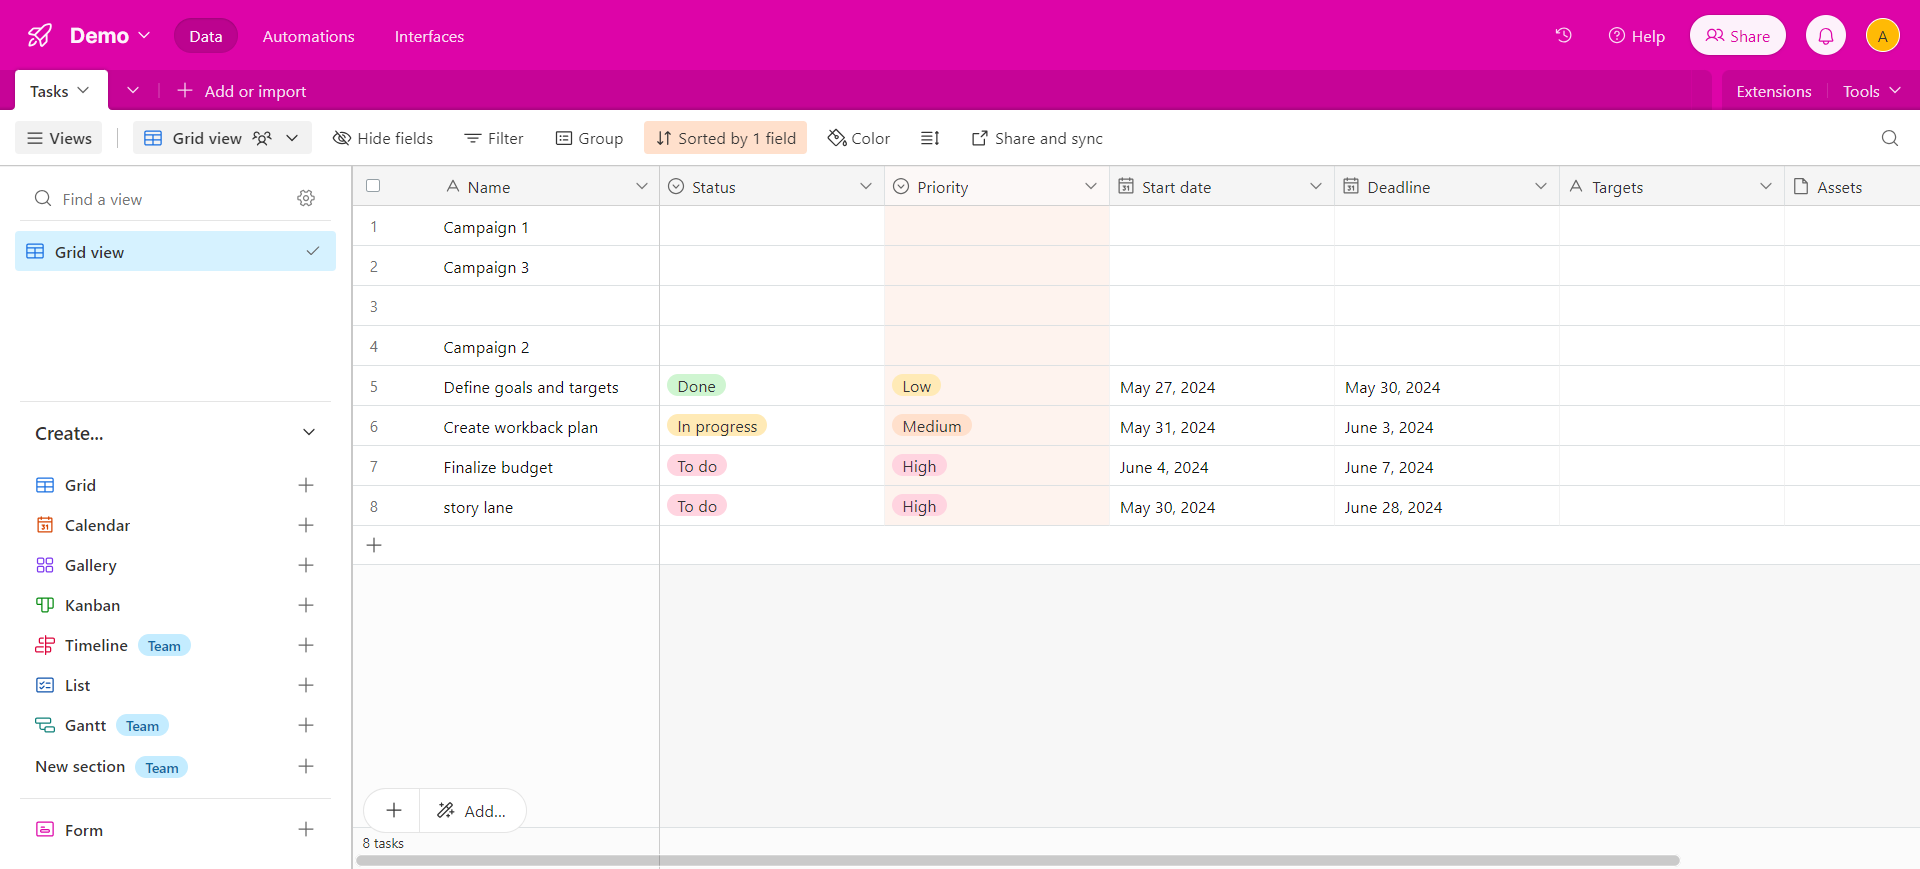Viewport: 1920px width, 869px height.
Task: Add a new Timeline view
Action: [x=306, y=645]
